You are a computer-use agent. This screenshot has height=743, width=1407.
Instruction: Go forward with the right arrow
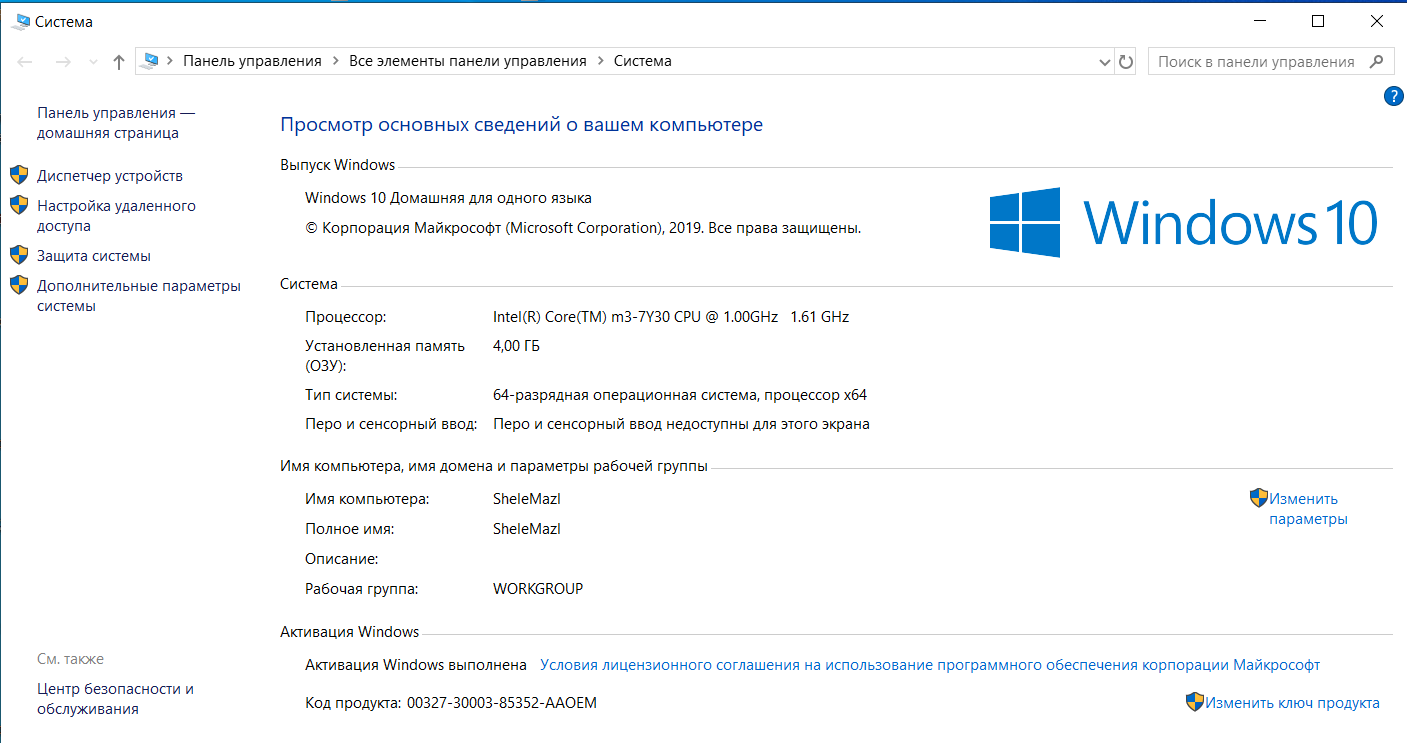[x=62, y=62]
